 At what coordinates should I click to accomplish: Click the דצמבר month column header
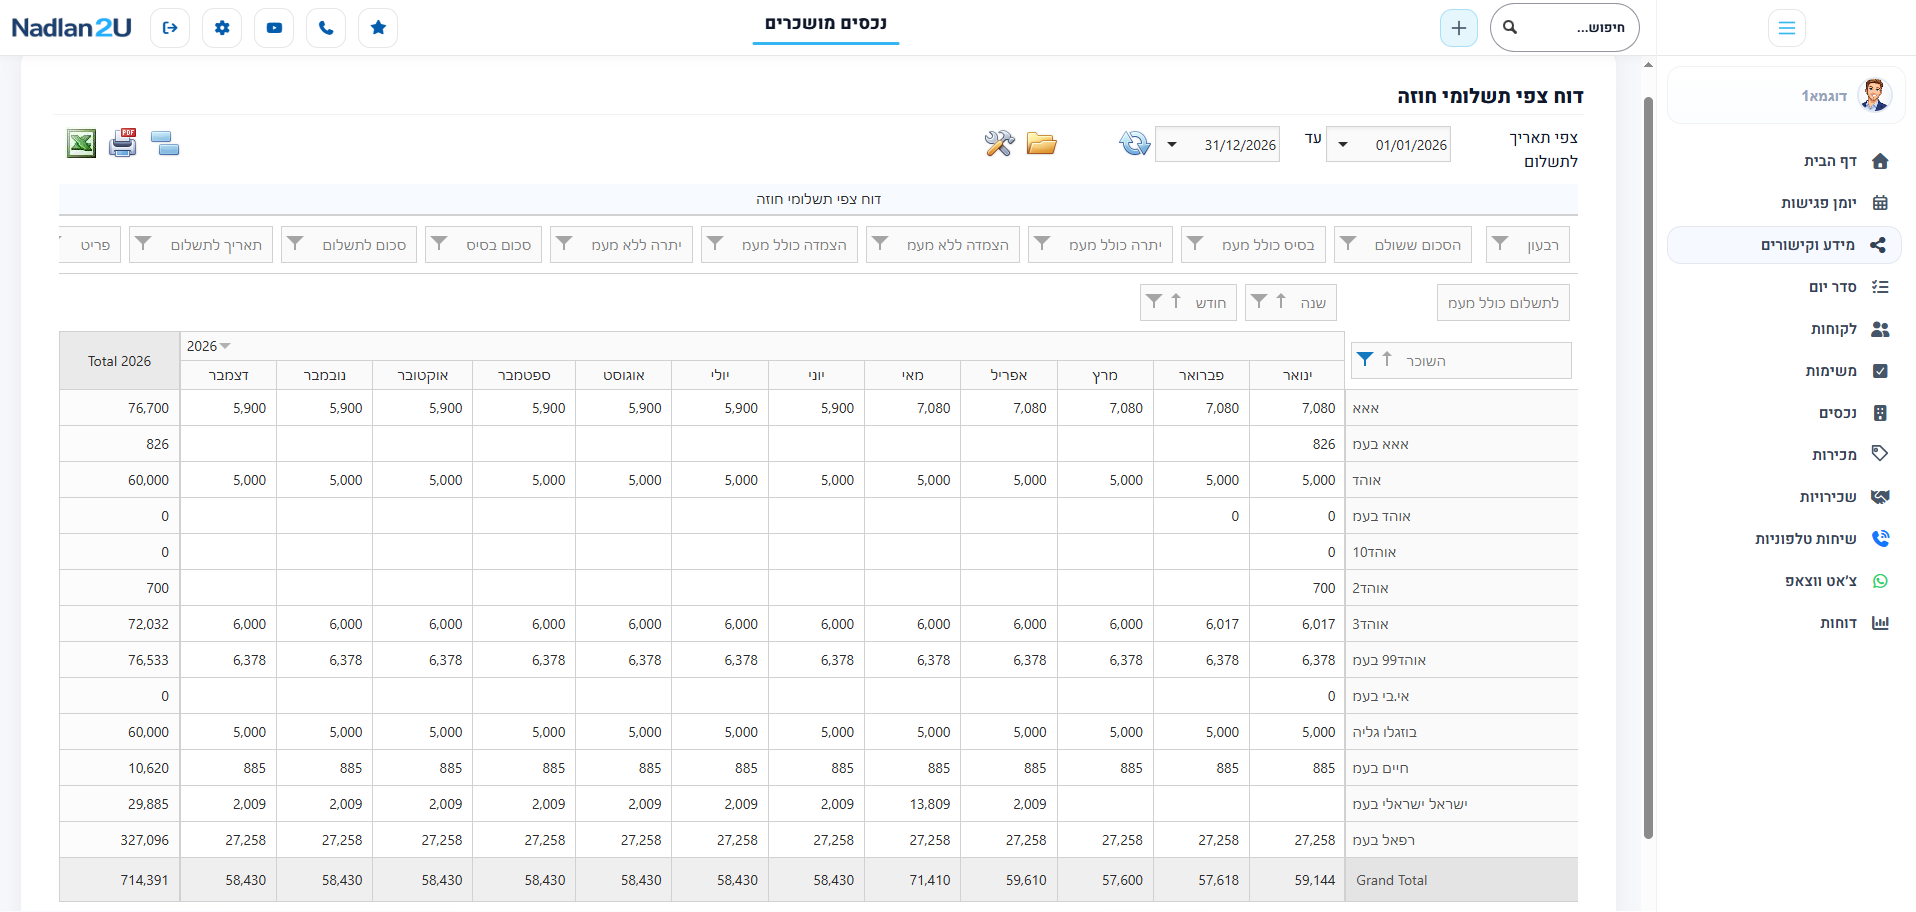coord(229,375)
